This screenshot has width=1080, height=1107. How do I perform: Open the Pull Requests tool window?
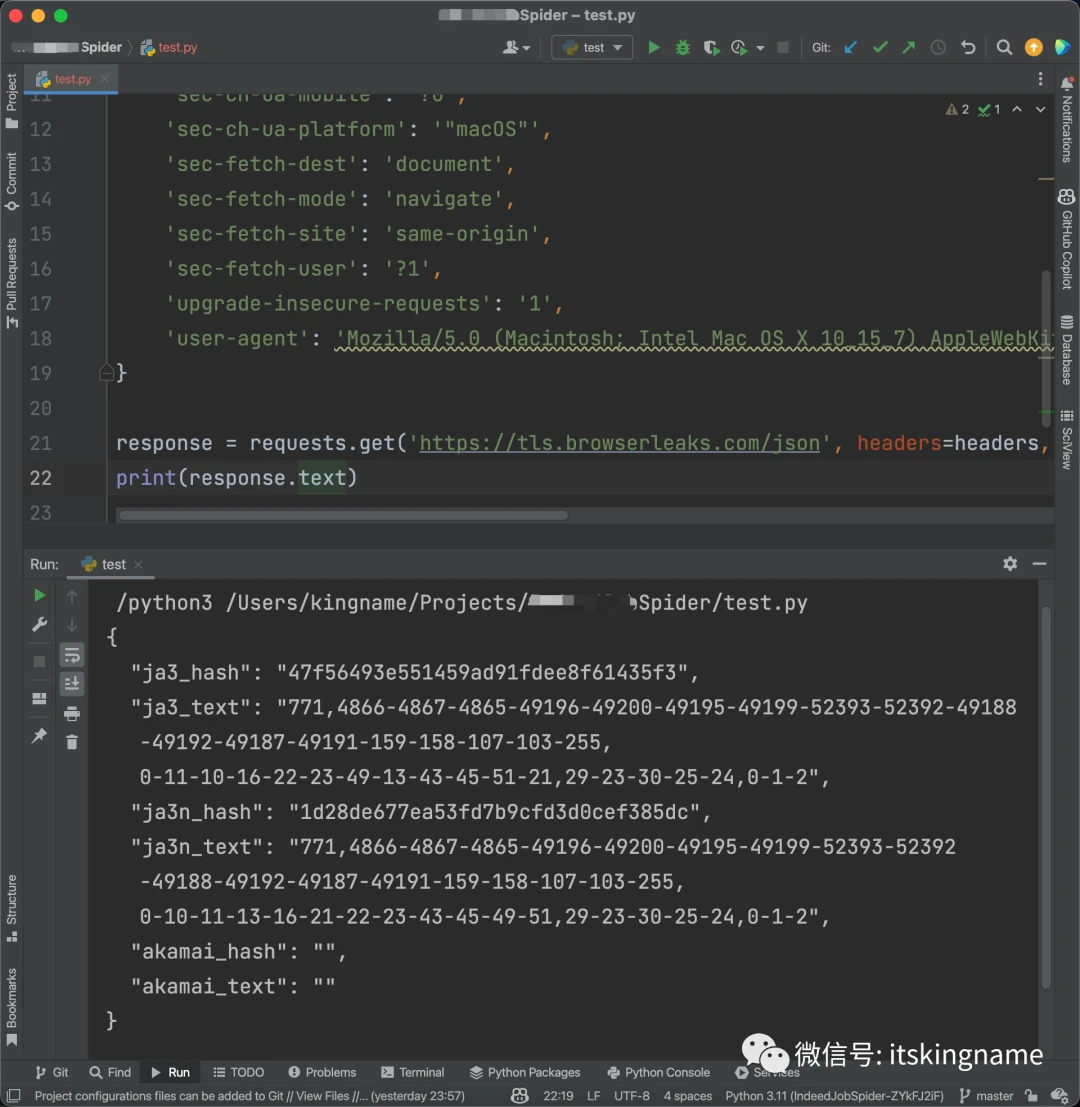[11, 283]
